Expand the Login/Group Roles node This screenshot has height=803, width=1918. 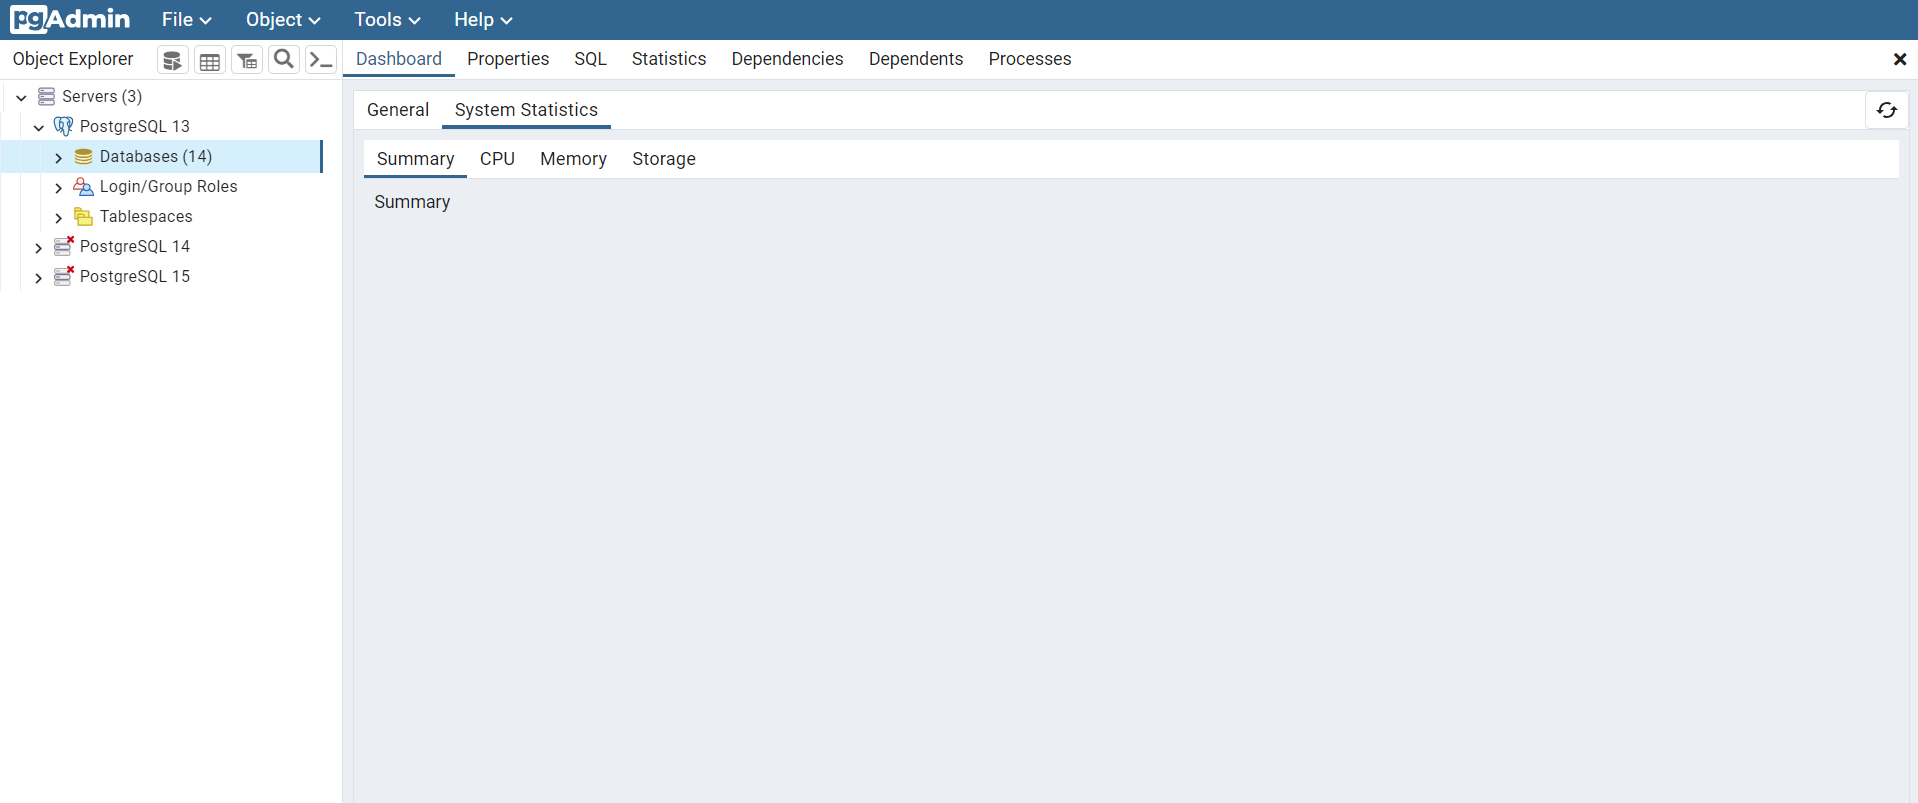point(58,187)
